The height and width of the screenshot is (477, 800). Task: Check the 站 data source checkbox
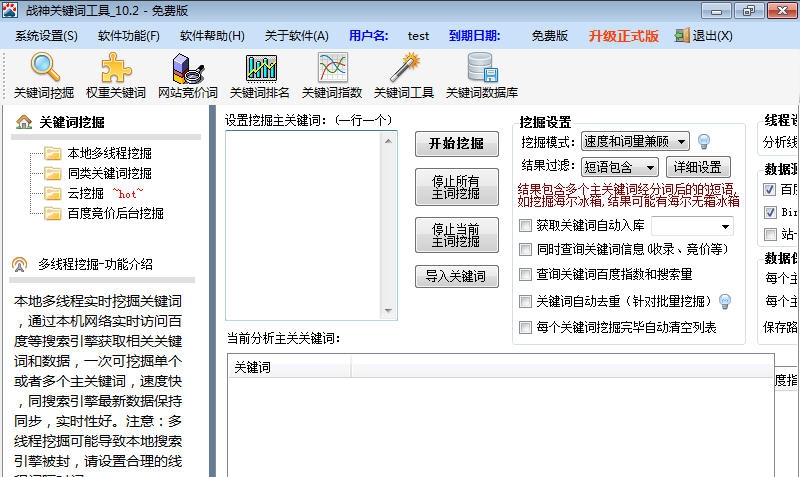click(769, 235)
